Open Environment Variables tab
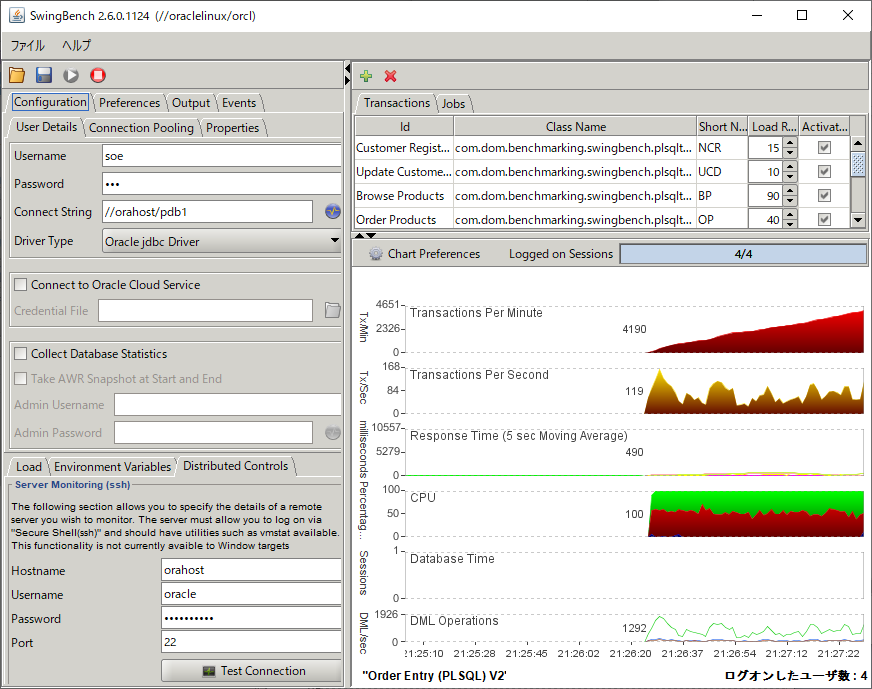The height and width of the screenshot is (689, 872). 112,467
